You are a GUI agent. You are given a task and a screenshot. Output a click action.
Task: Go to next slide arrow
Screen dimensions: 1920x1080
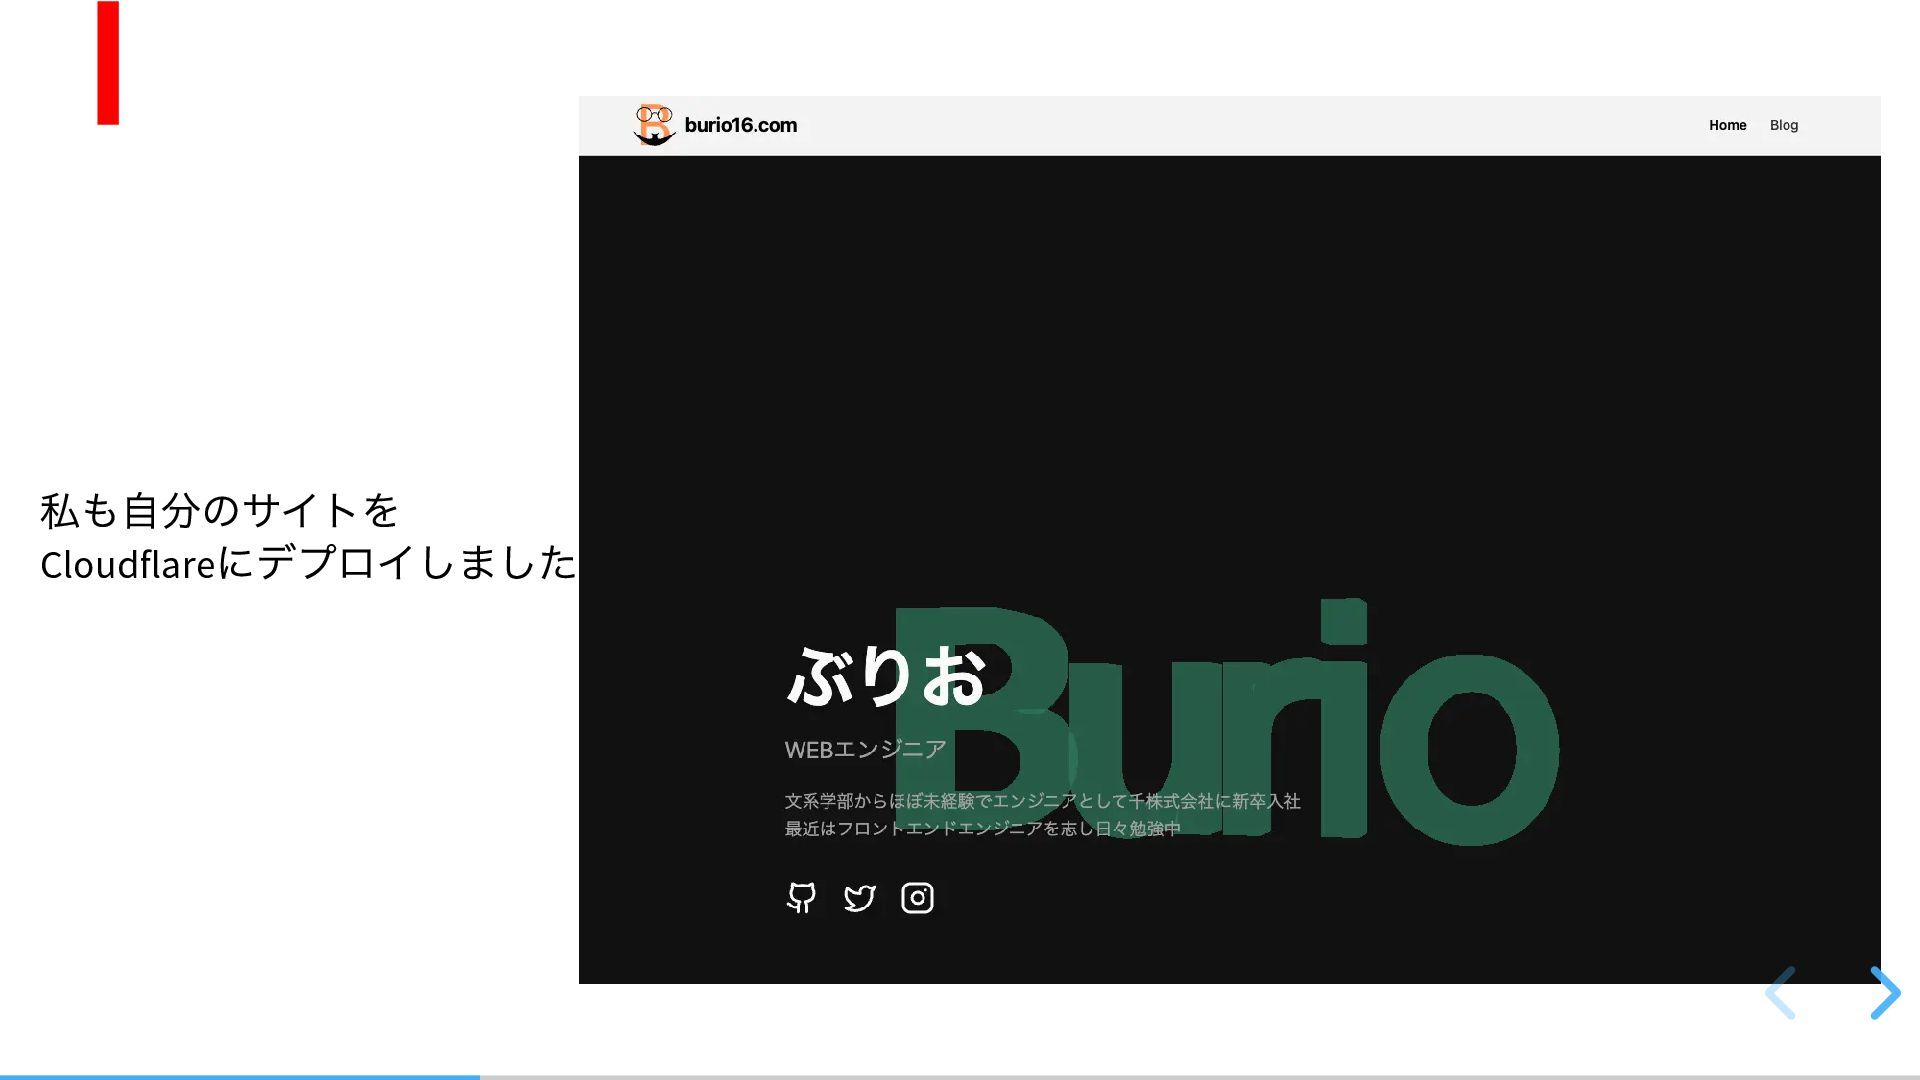click(x=1885, y=993)
